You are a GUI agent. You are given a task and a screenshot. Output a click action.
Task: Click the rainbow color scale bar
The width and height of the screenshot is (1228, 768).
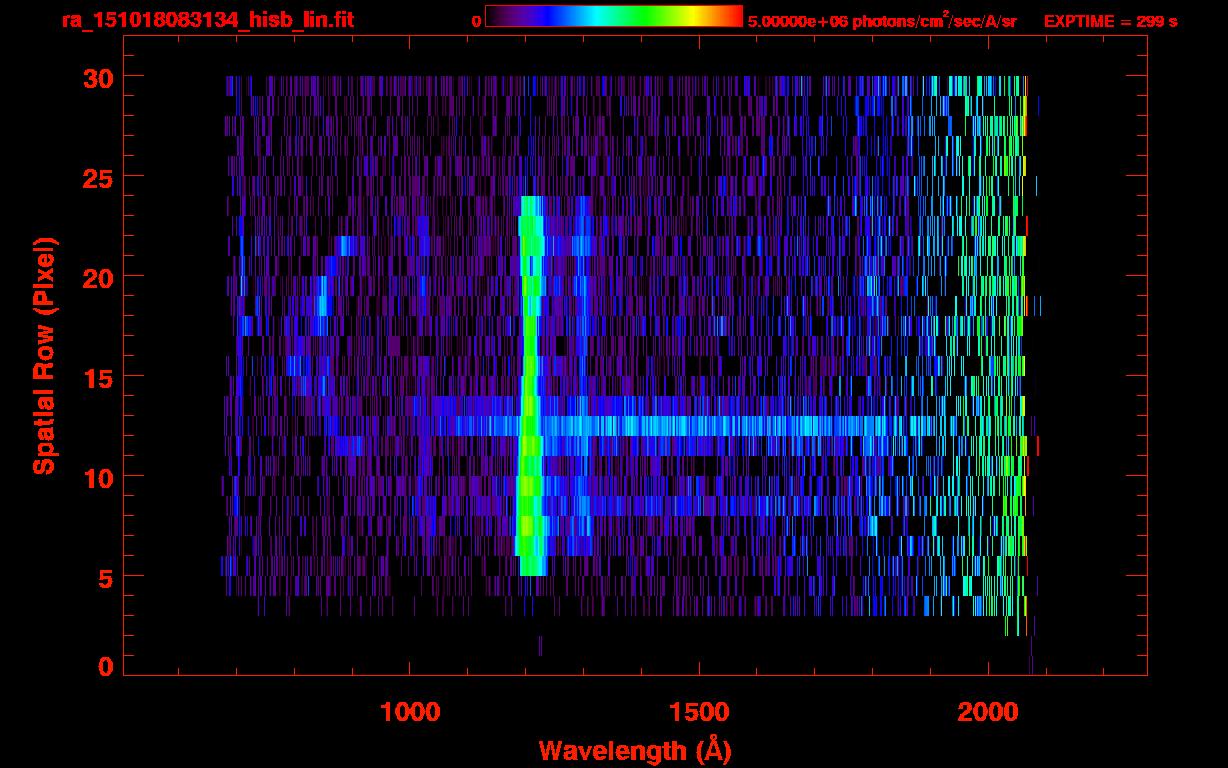pos(614,16)
